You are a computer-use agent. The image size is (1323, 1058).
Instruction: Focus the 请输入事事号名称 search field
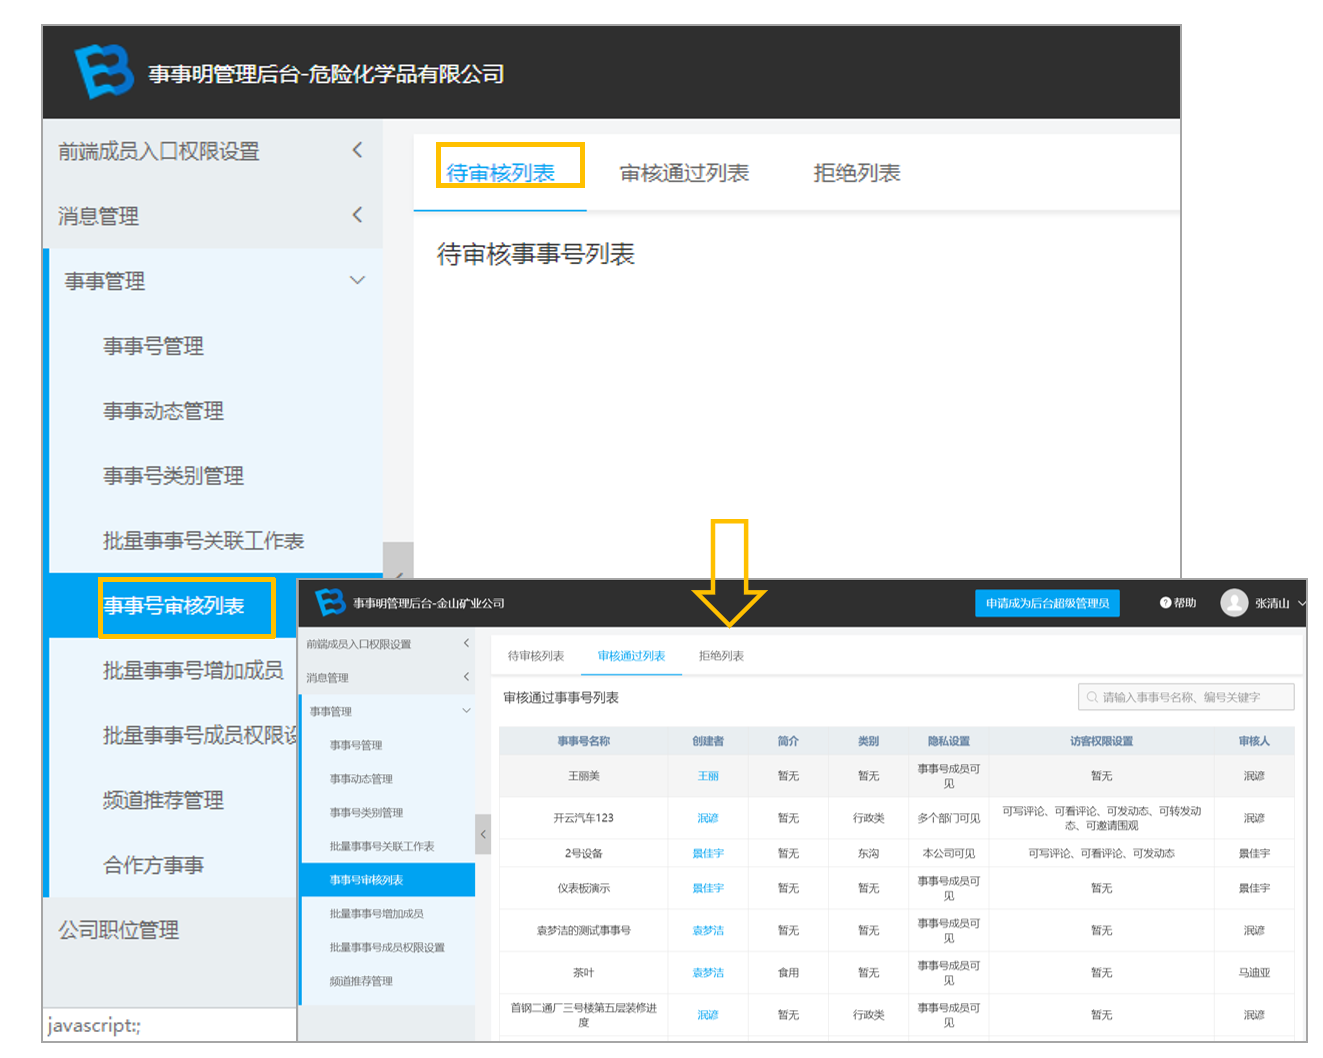click(x=1186, y=697)
